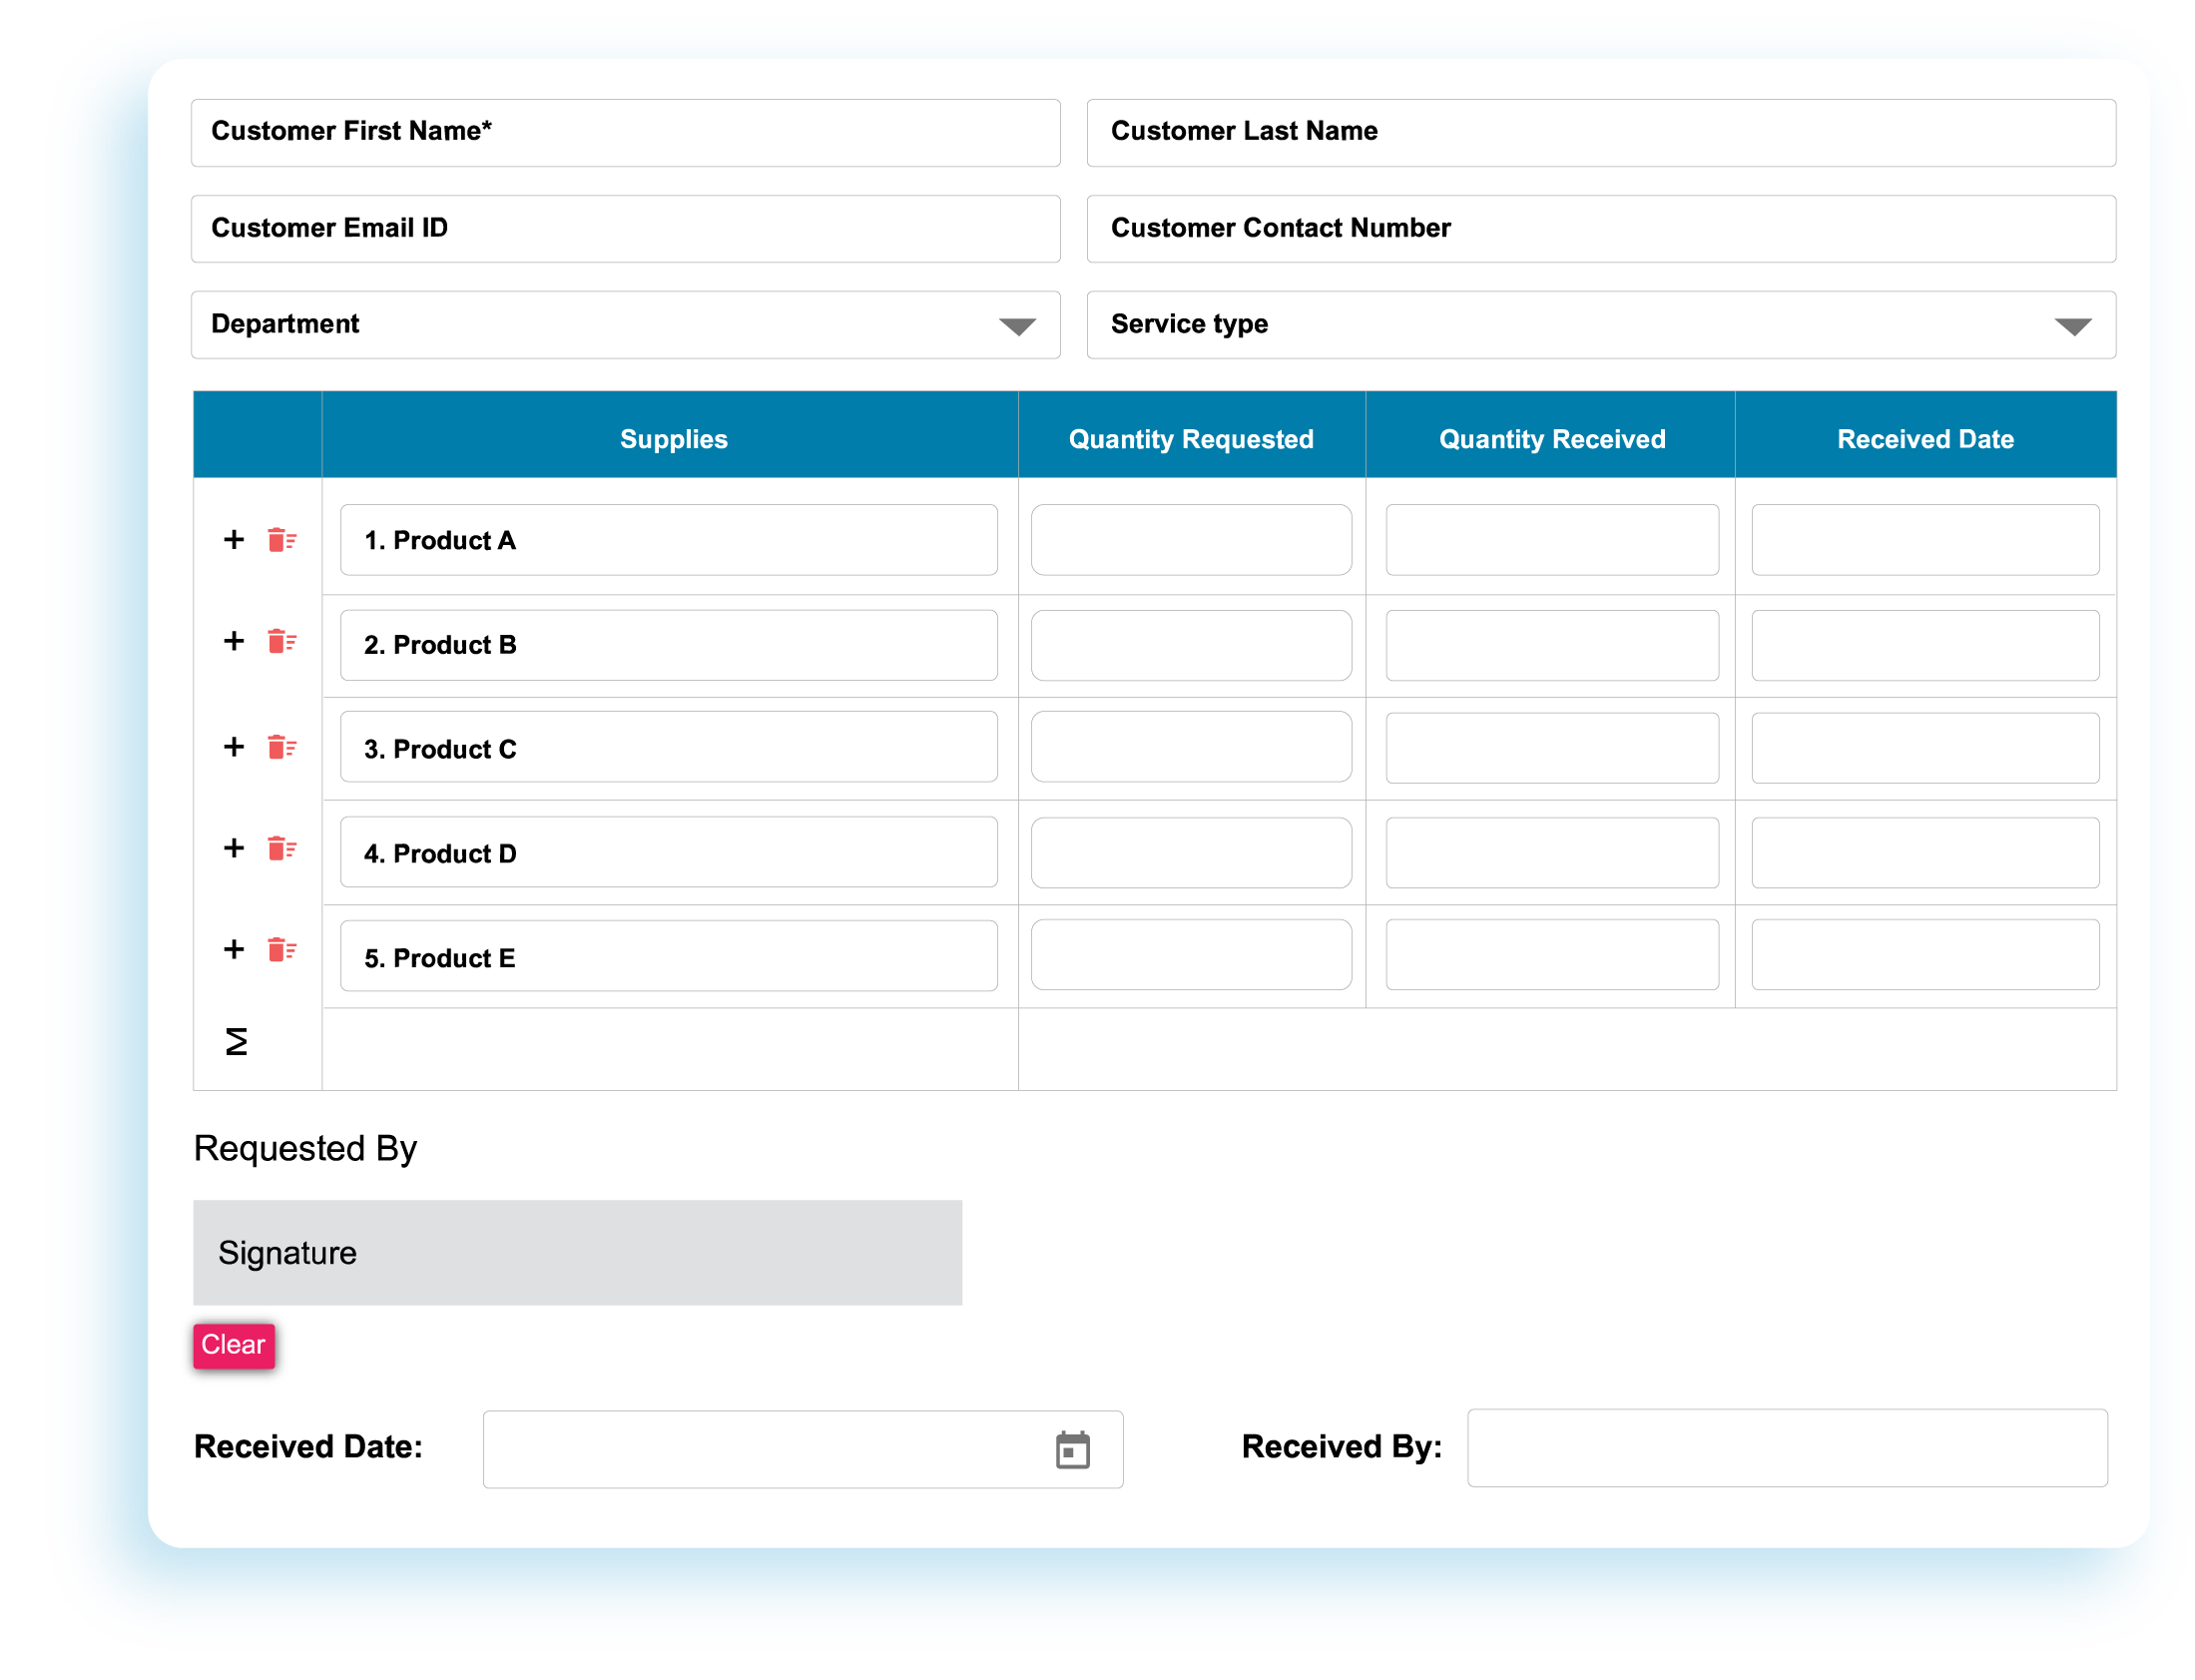
Task: Click the Customer First Name field
Action: click(624, 132)
